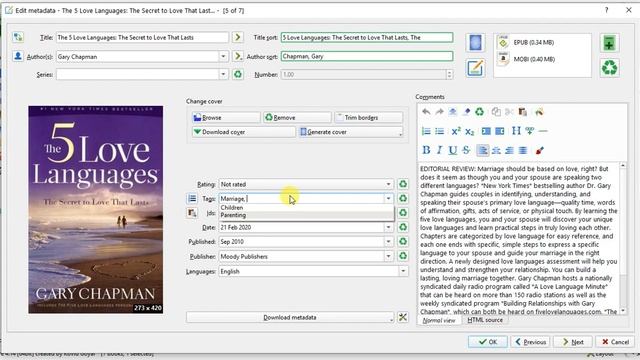Click Copy in the Comments toolbar

(496, 112)
